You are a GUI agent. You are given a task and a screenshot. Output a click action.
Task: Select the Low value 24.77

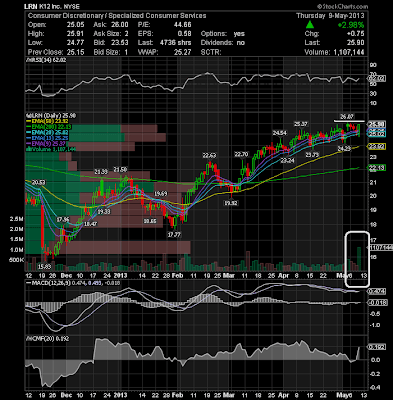[x=75, y=43]
